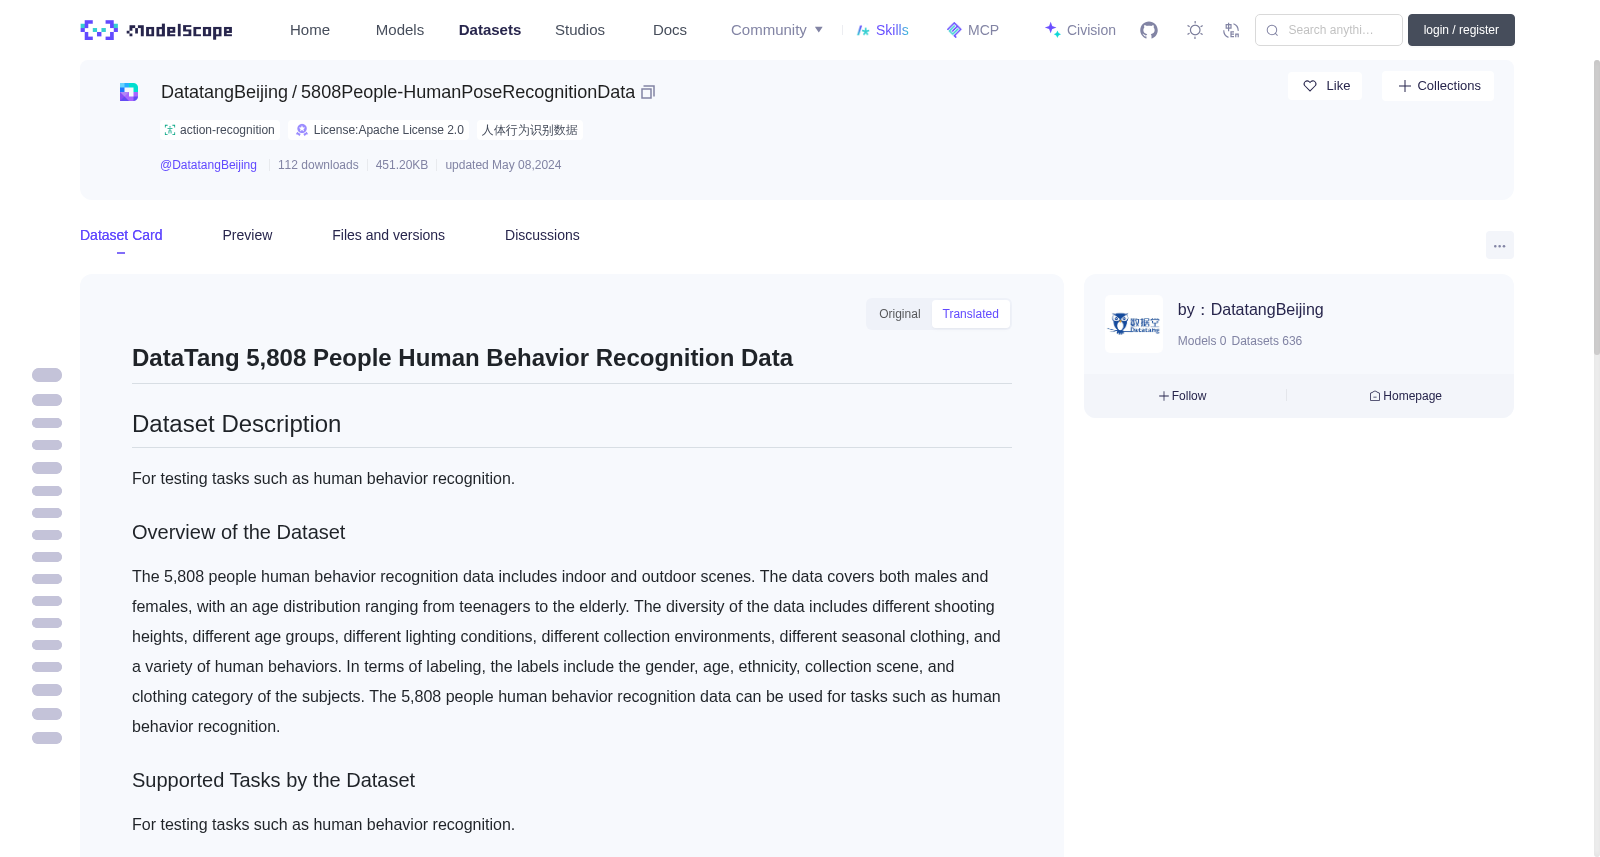Switch the card to Original language
The image size is (1600, 857).
click(900, 314)
